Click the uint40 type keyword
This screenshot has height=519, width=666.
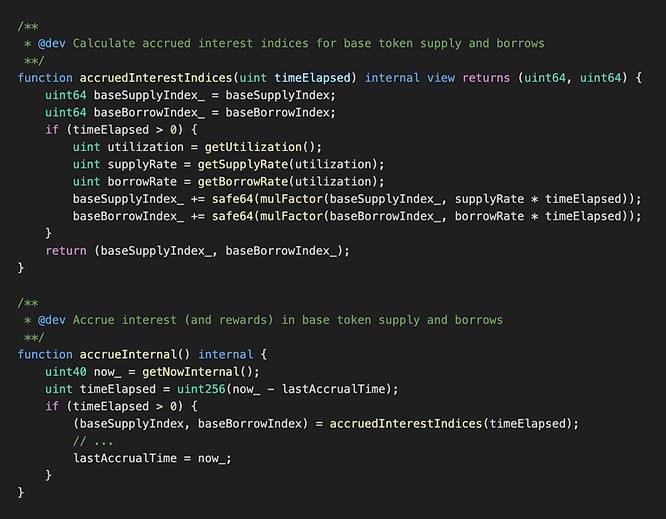pos(66,371)
